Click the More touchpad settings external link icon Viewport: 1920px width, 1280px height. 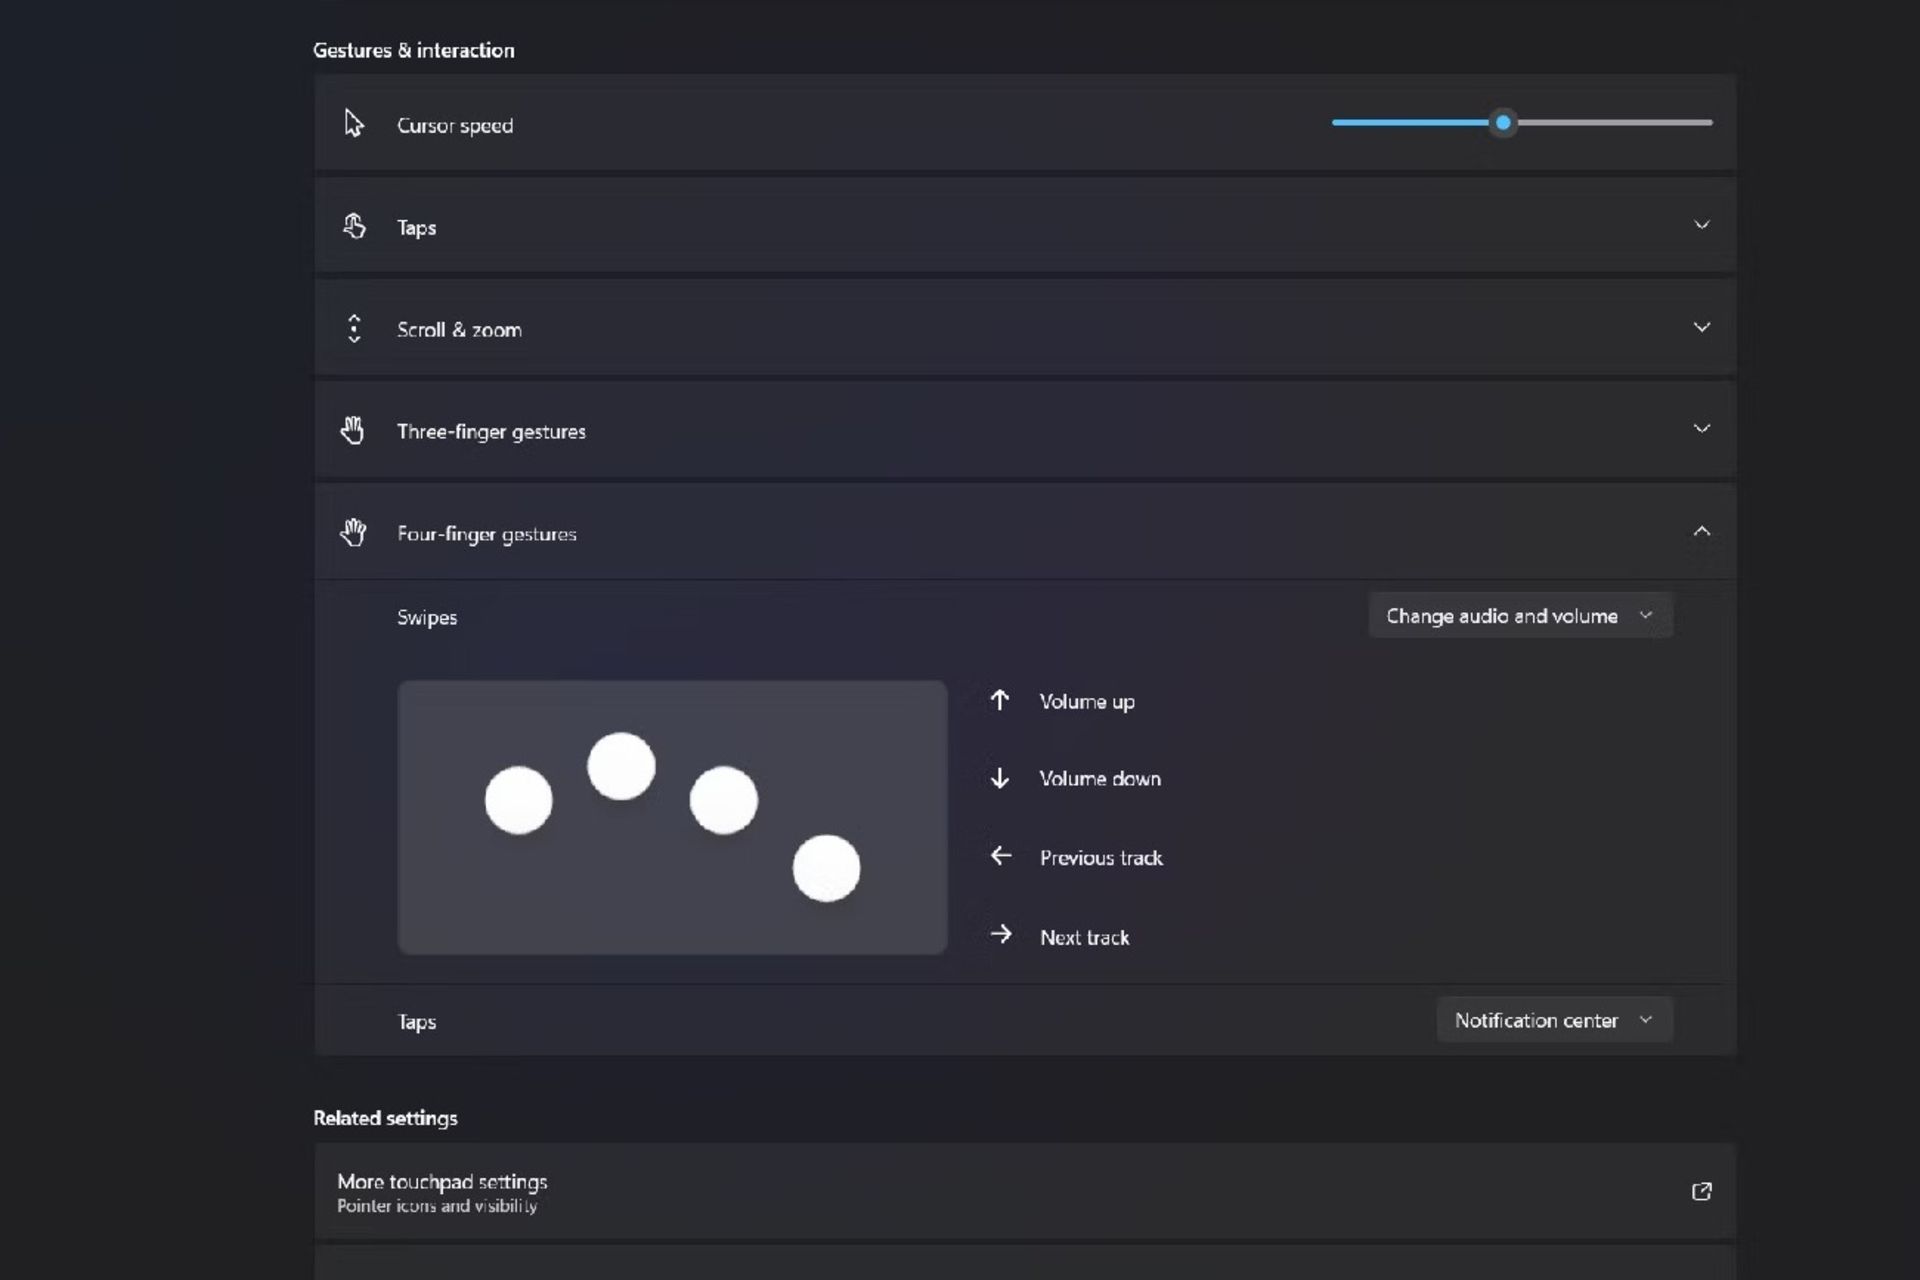(x=1701, y=1191)
